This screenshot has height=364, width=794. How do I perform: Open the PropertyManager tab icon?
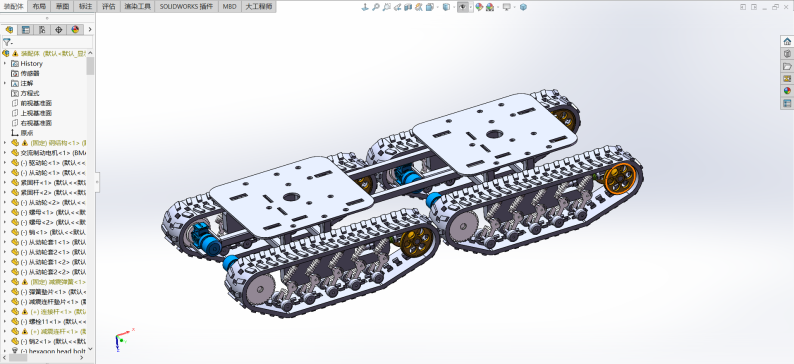[x=26, y=29]
